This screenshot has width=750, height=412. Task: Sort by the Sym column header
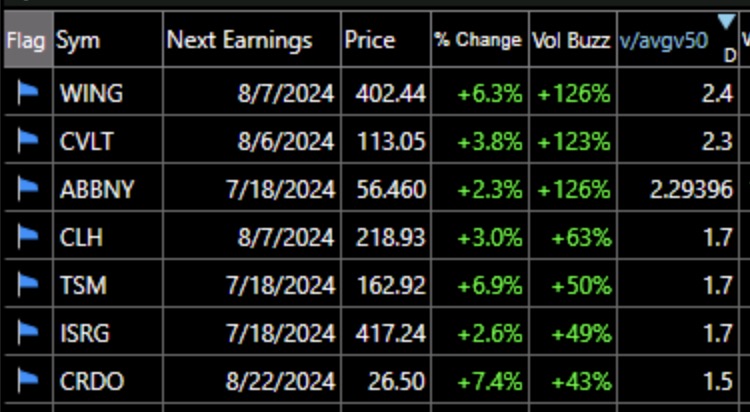[x=78, y=41]
